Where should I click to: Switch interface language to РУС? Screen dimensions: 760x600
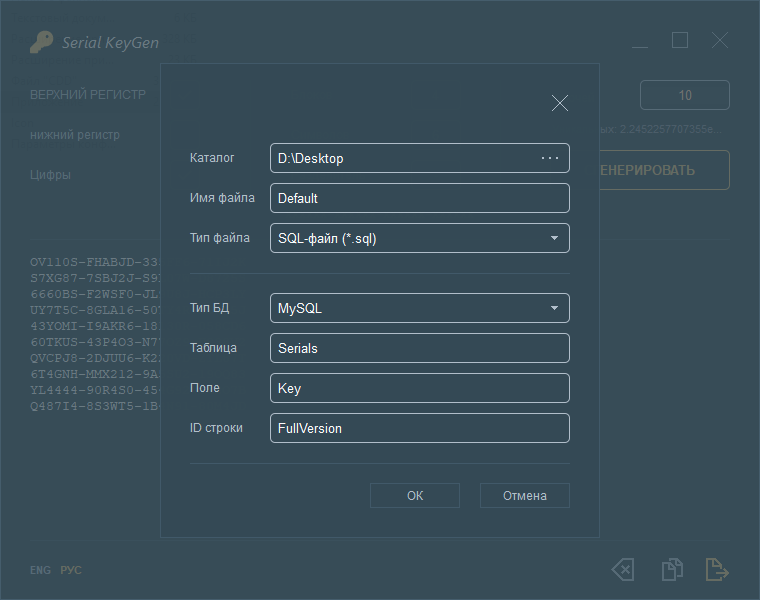[x=71, y=570]
